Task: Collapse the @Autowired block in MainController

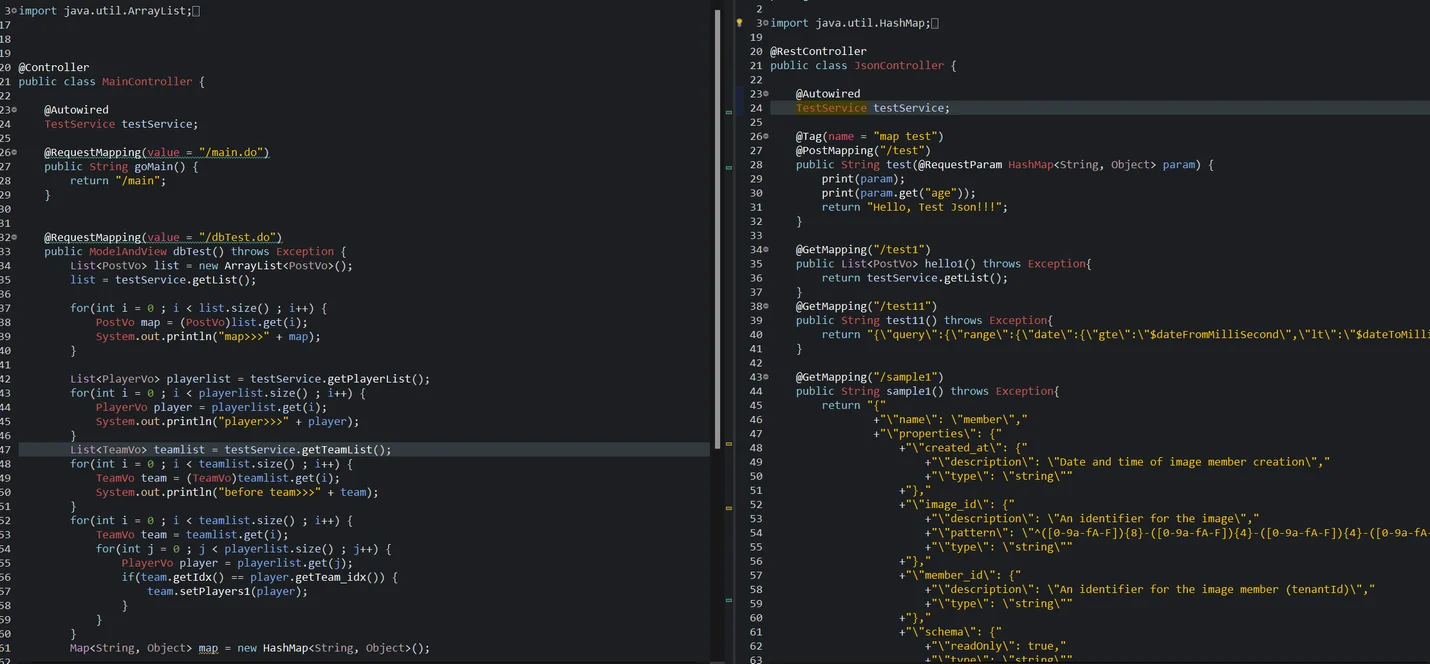Action: pyautogui.click(x=14, y=110)
